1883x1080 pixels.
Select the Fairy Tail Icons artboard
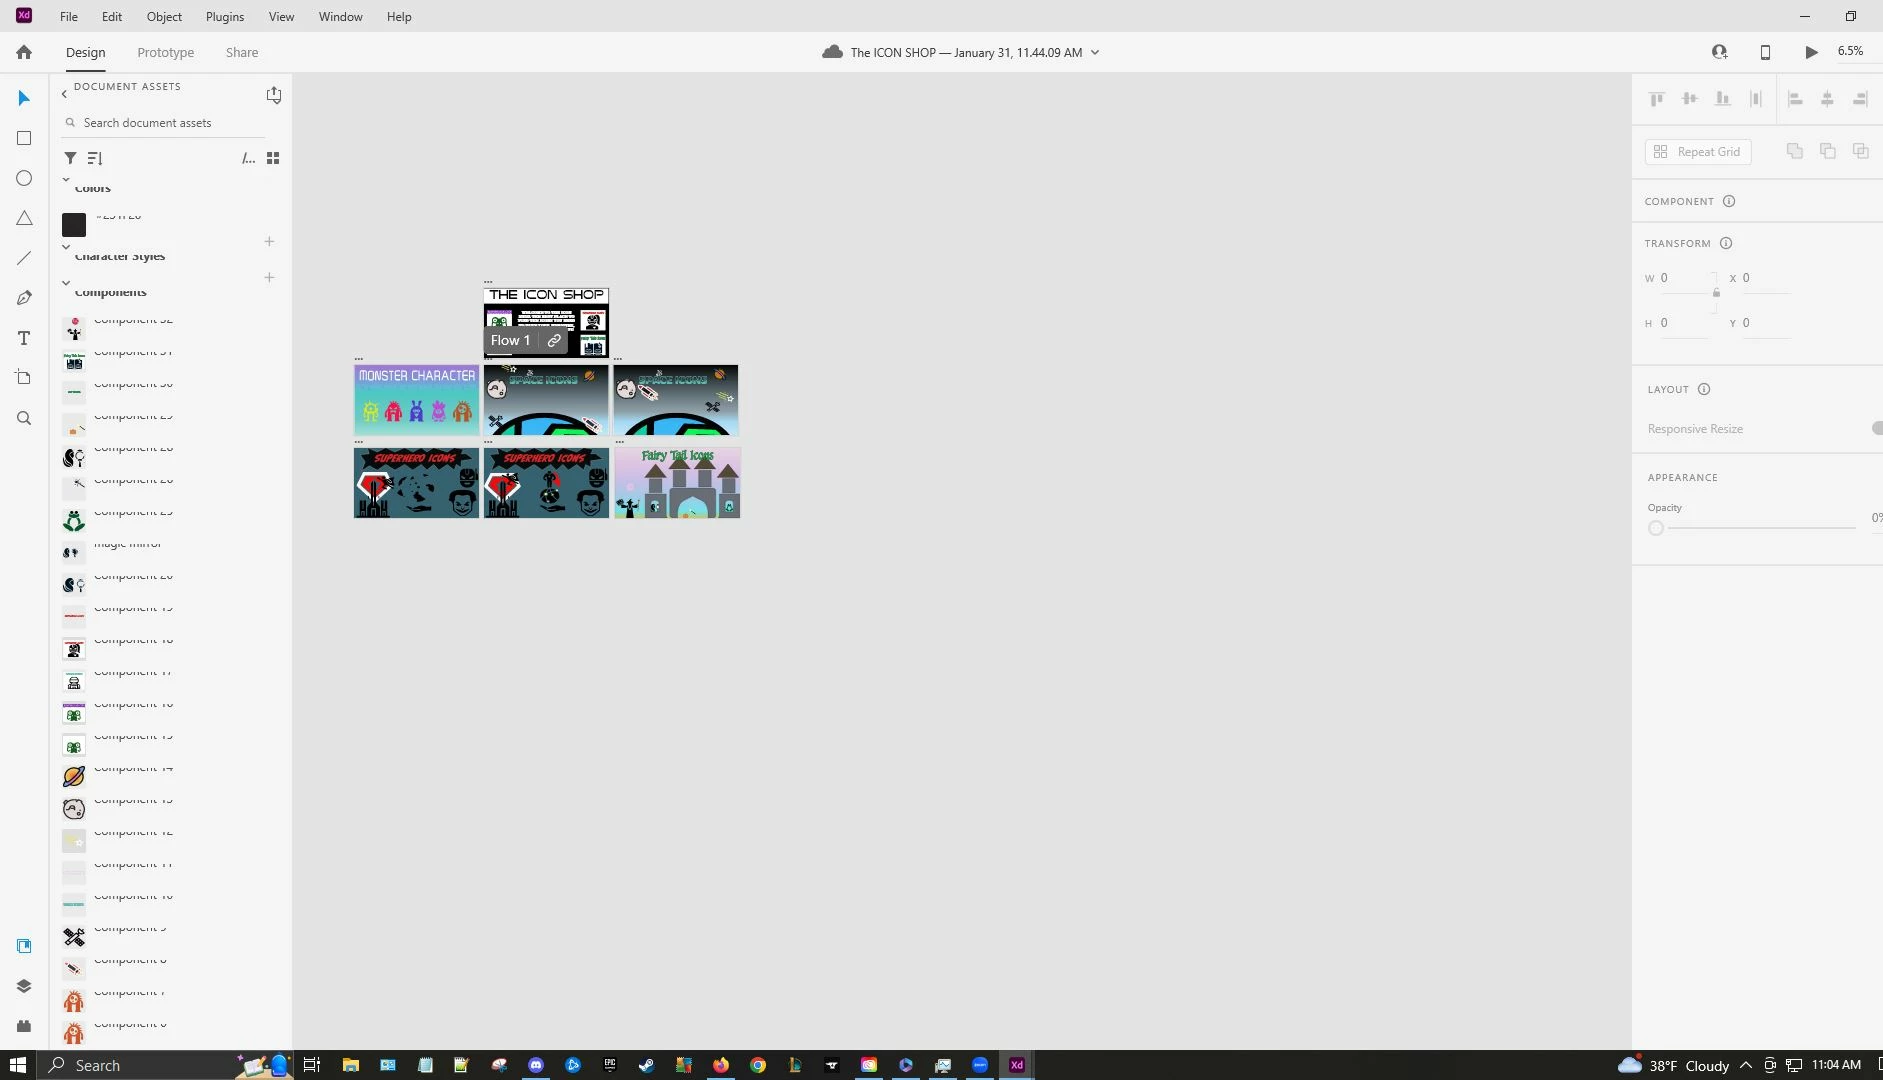[677, 482]
